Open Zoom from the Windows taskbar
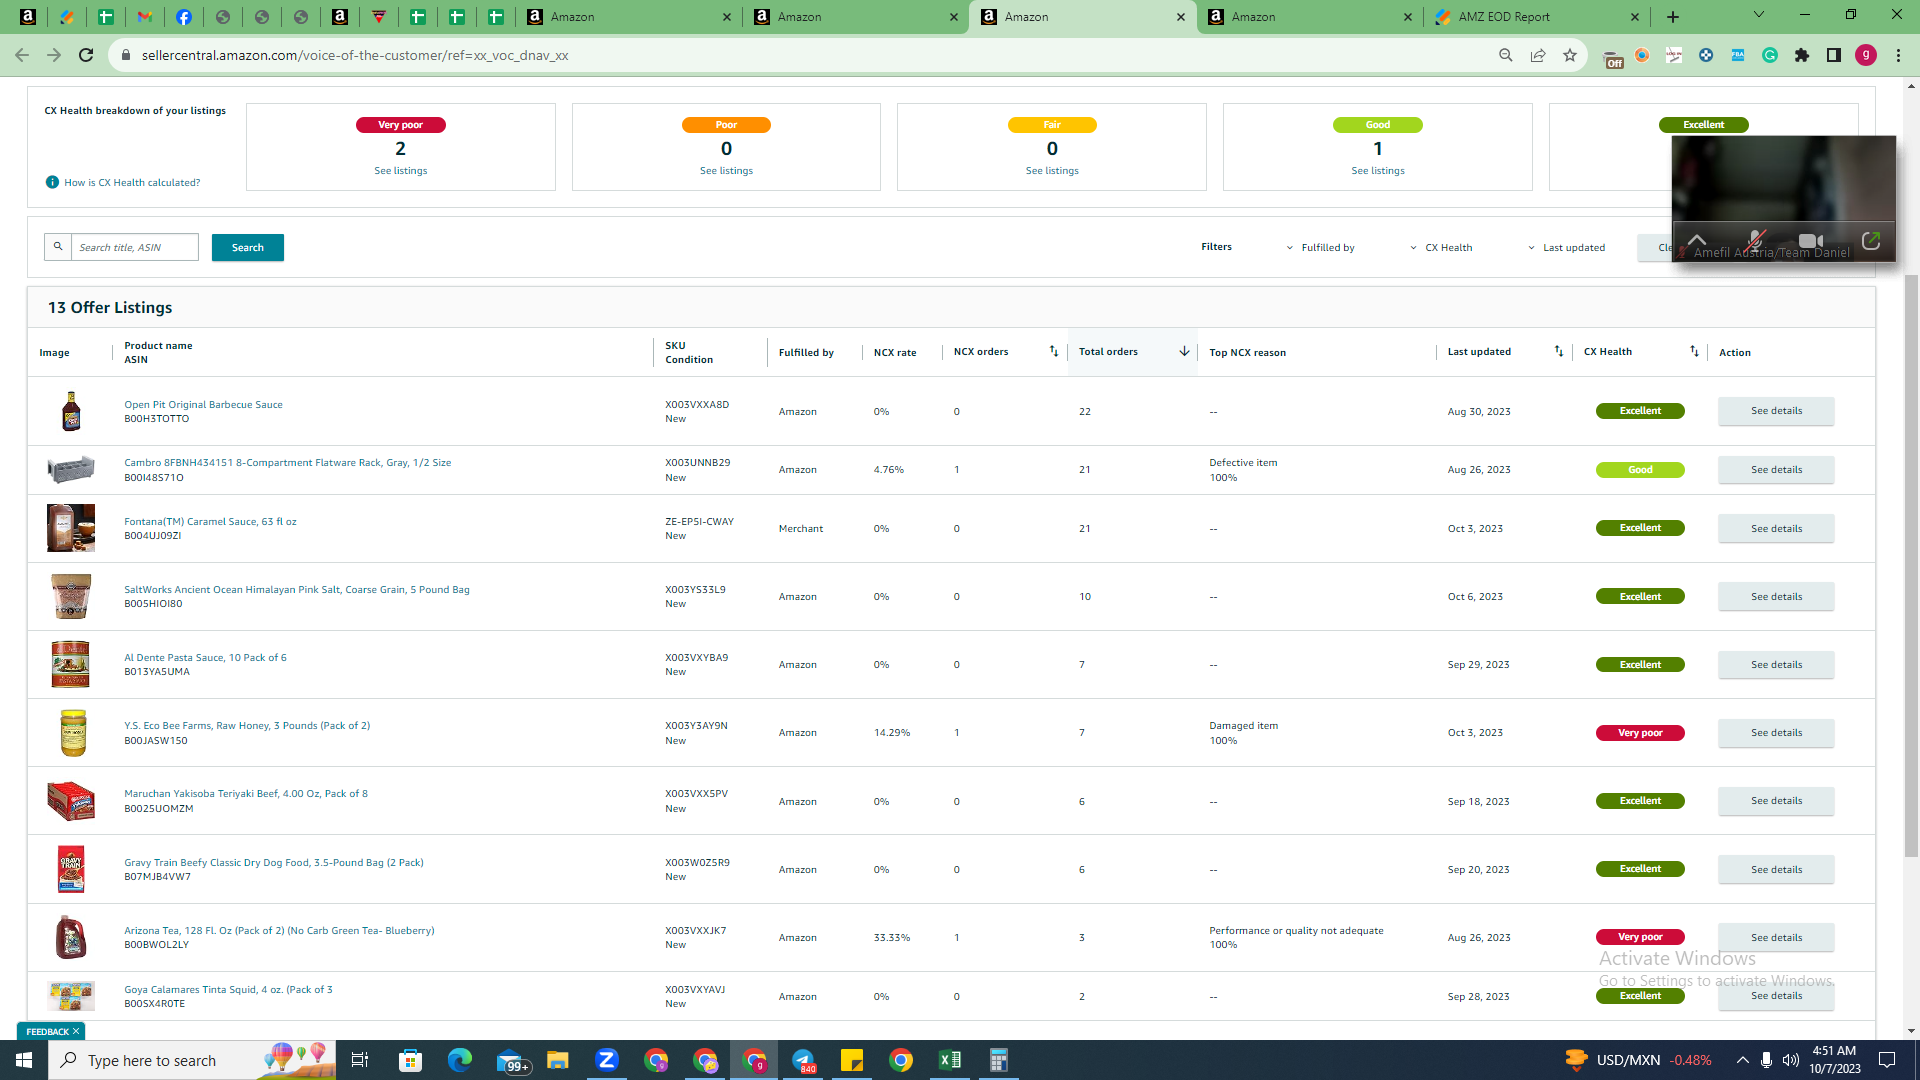 coord(607,1060)
